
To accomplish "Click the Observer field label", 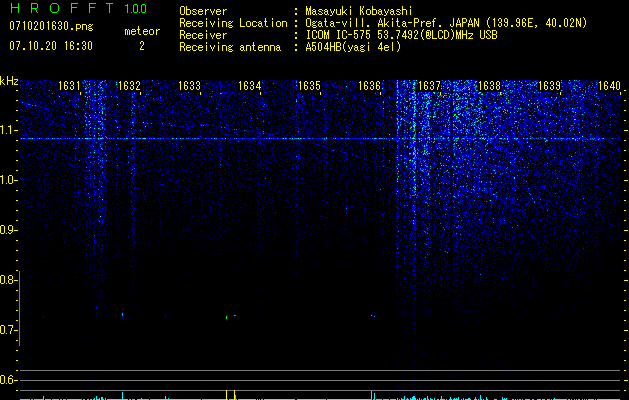I will (x=203, y=11).
